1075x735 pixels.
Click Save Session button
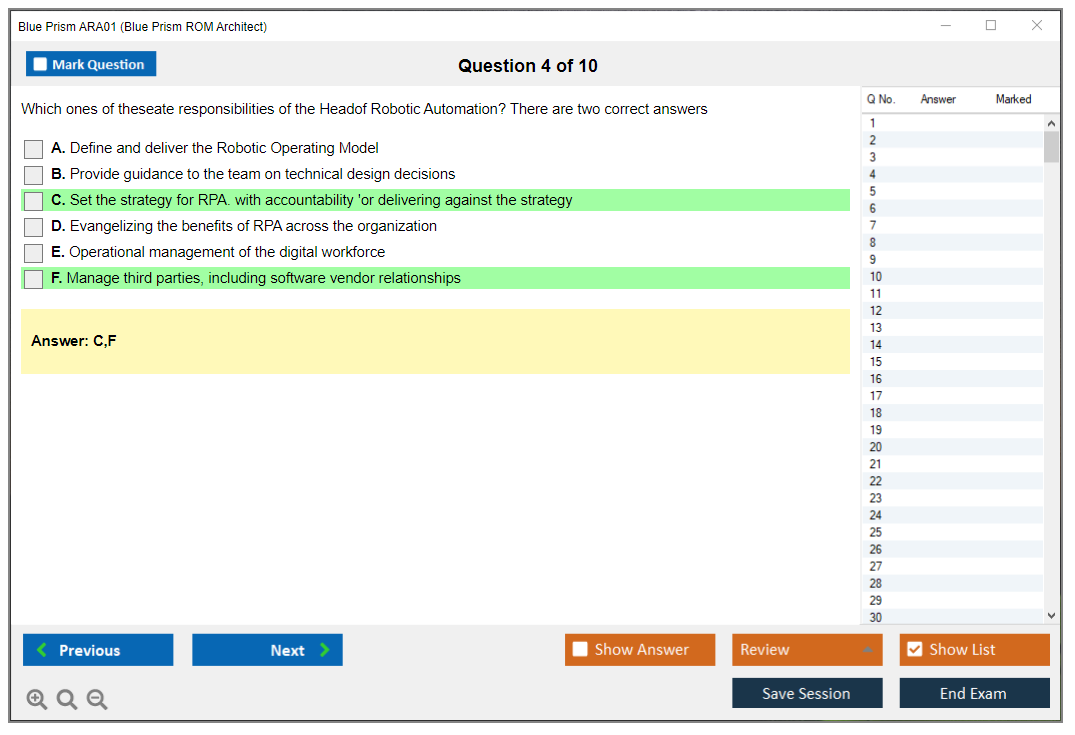[807, 694]
